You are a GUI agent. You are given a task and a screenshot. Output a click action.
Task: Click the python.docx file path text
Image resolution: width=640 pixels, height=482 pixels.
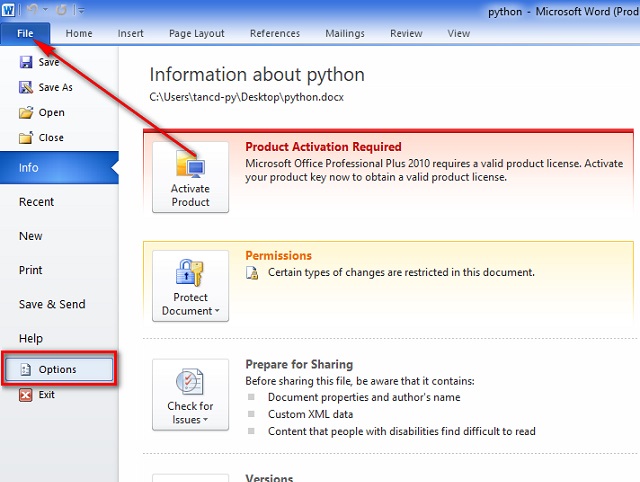click(246, 98)
